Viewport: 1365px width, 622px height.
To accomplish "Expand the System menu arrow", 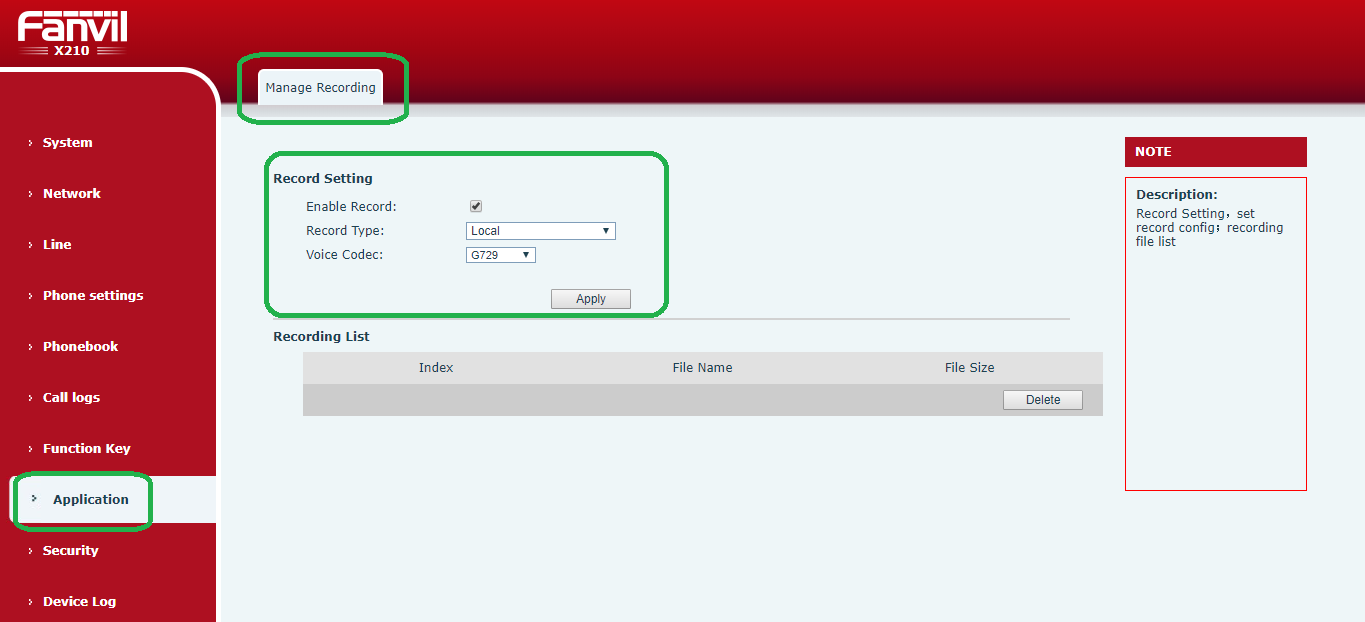I will pos(30,143).
